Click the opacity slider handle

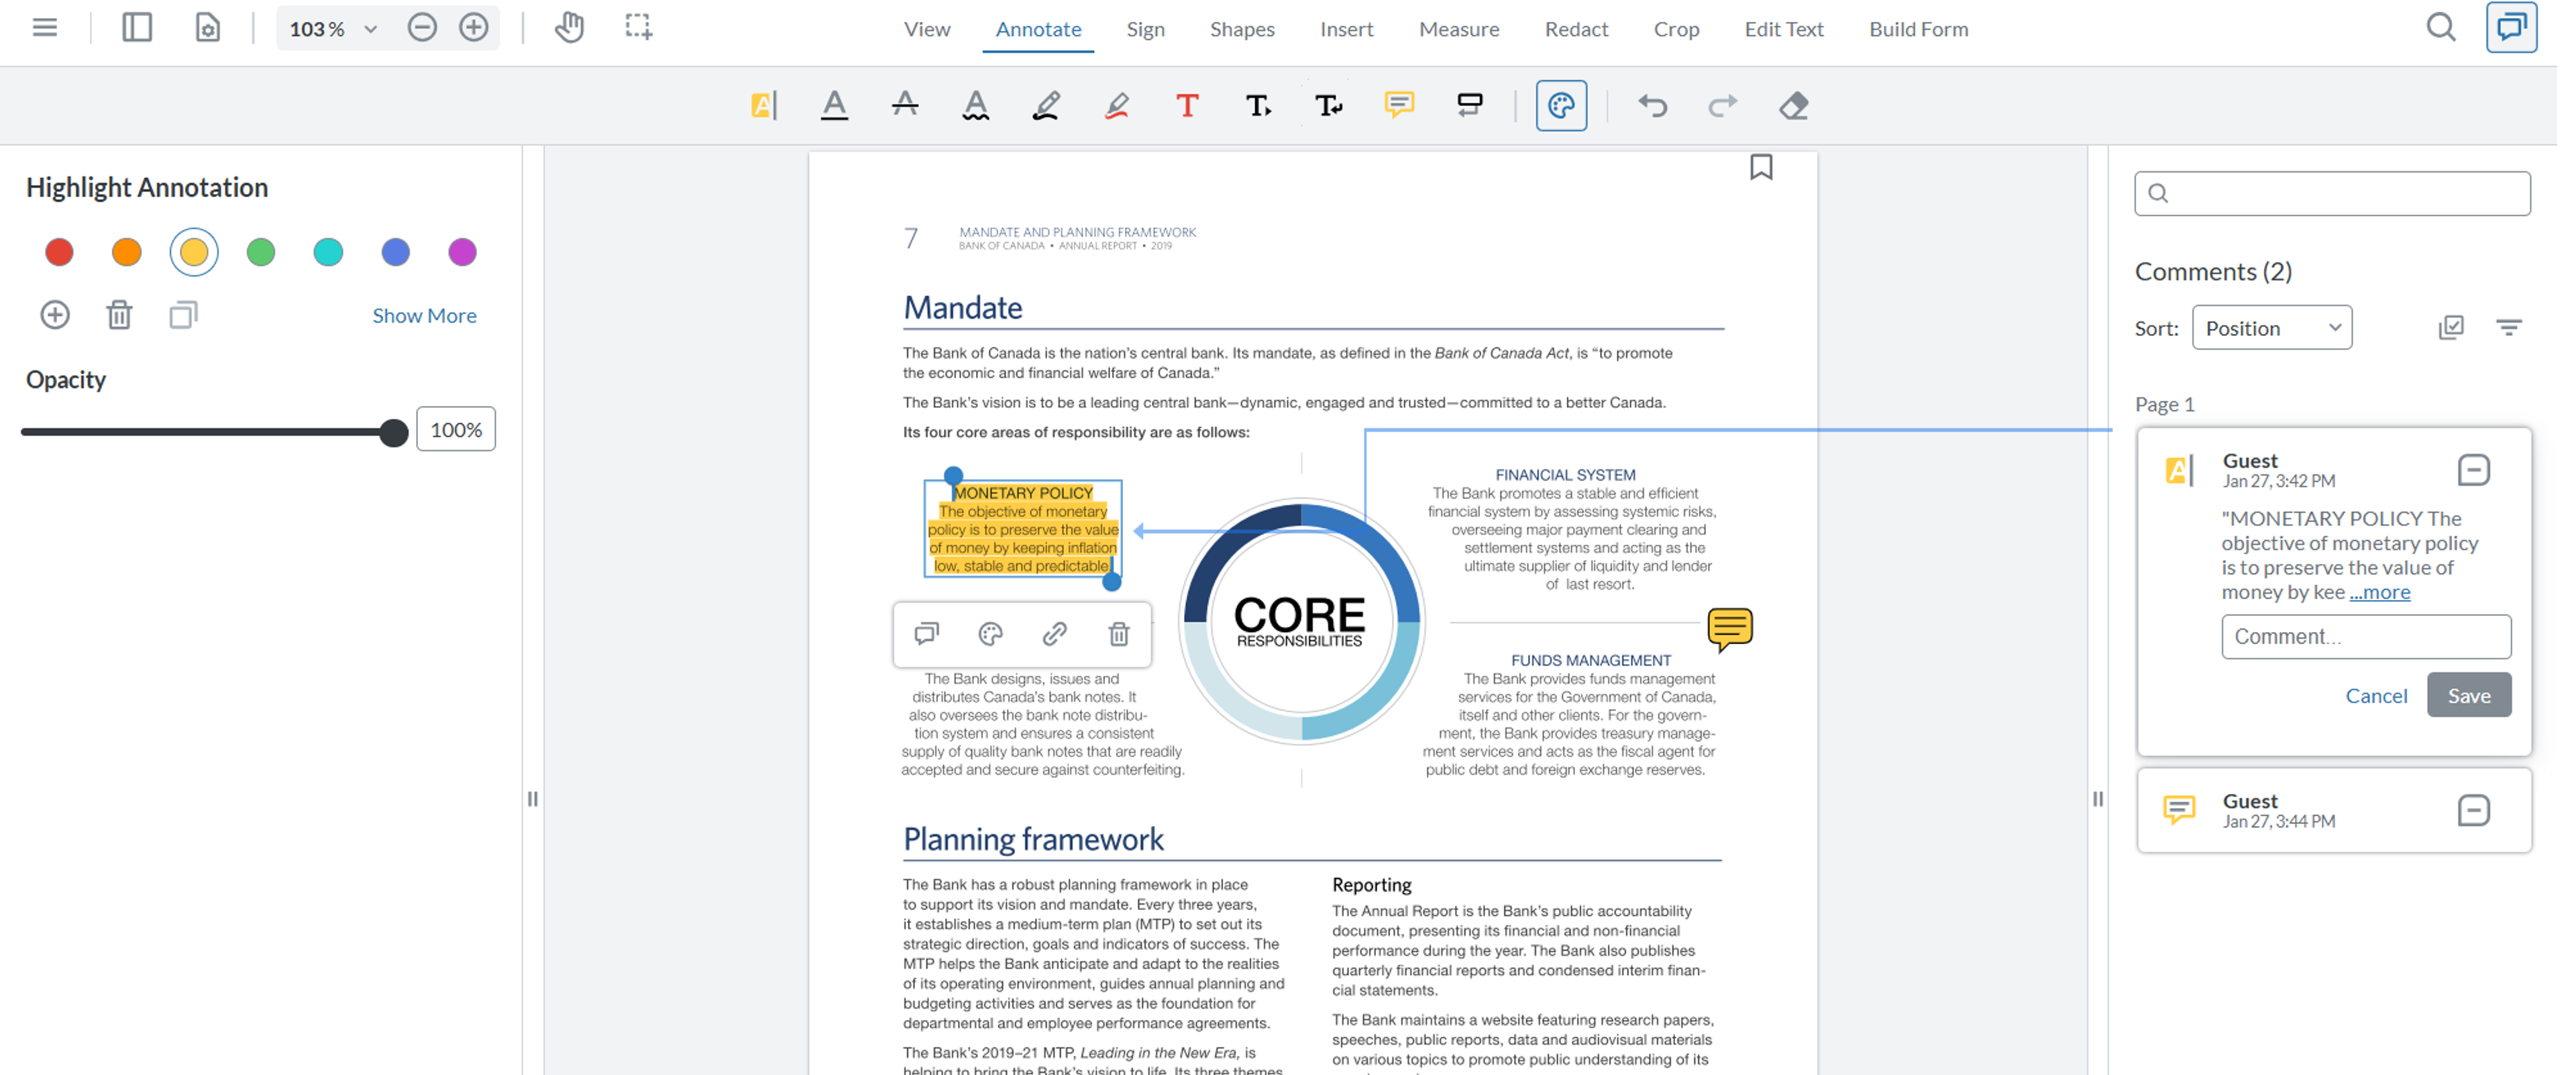(394, 432)
